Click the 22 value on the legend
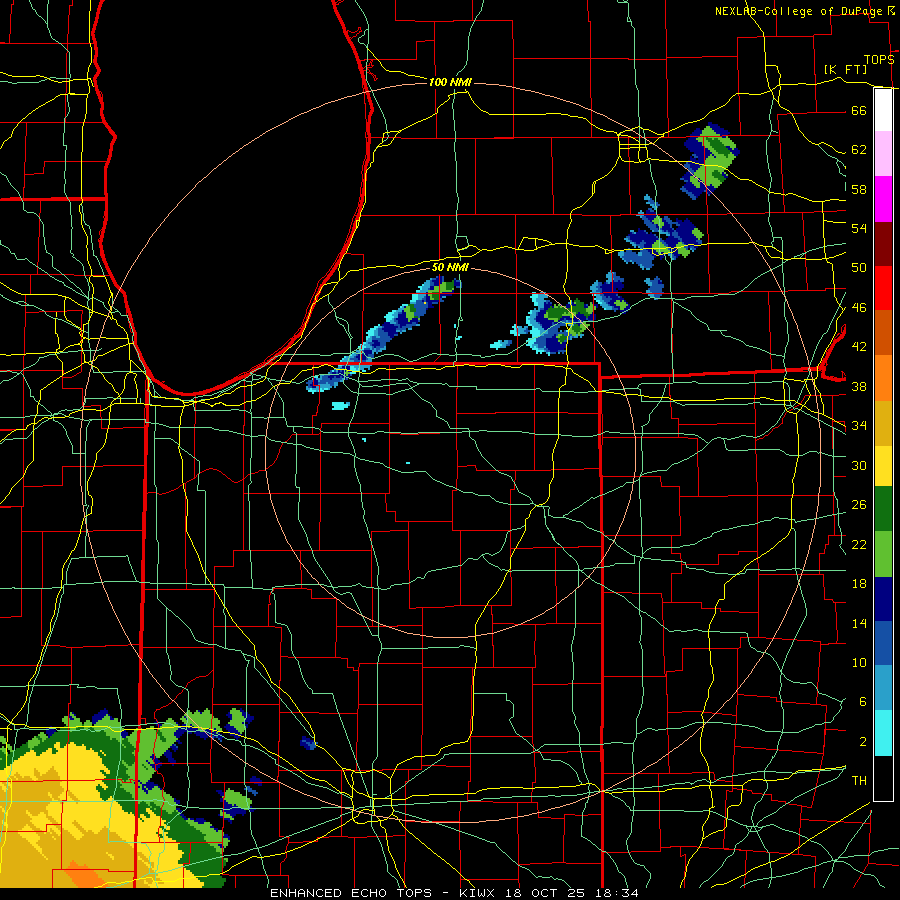Viewport: 900px width, 900px height. point(859,544)
